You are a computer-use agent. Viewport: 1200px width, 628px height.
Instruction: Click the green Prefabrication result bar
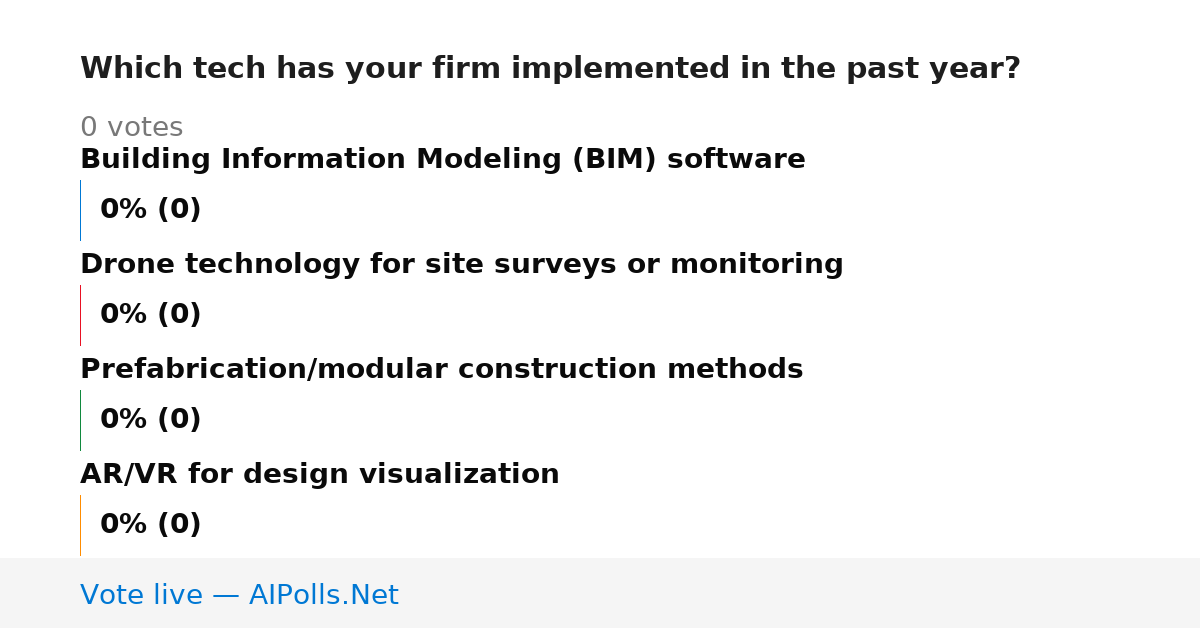[80, 420]
